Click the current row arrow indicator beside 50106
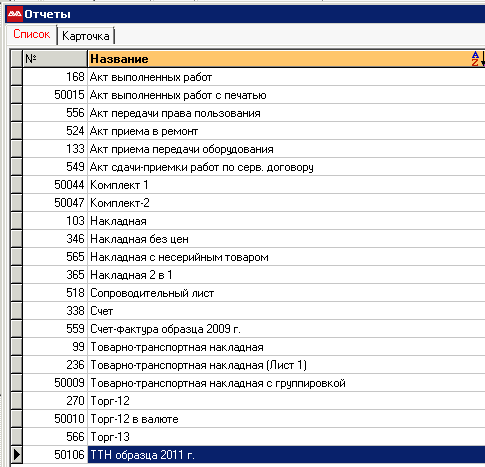 pos(16,455)
